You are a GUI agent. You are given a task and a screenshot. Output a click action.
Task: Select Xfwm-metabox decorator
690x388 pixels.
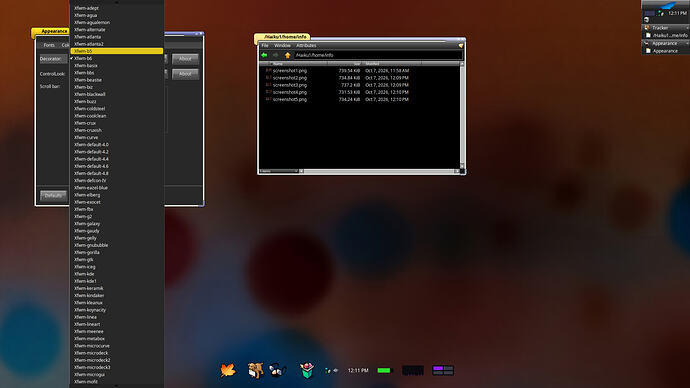click(117, 339)
